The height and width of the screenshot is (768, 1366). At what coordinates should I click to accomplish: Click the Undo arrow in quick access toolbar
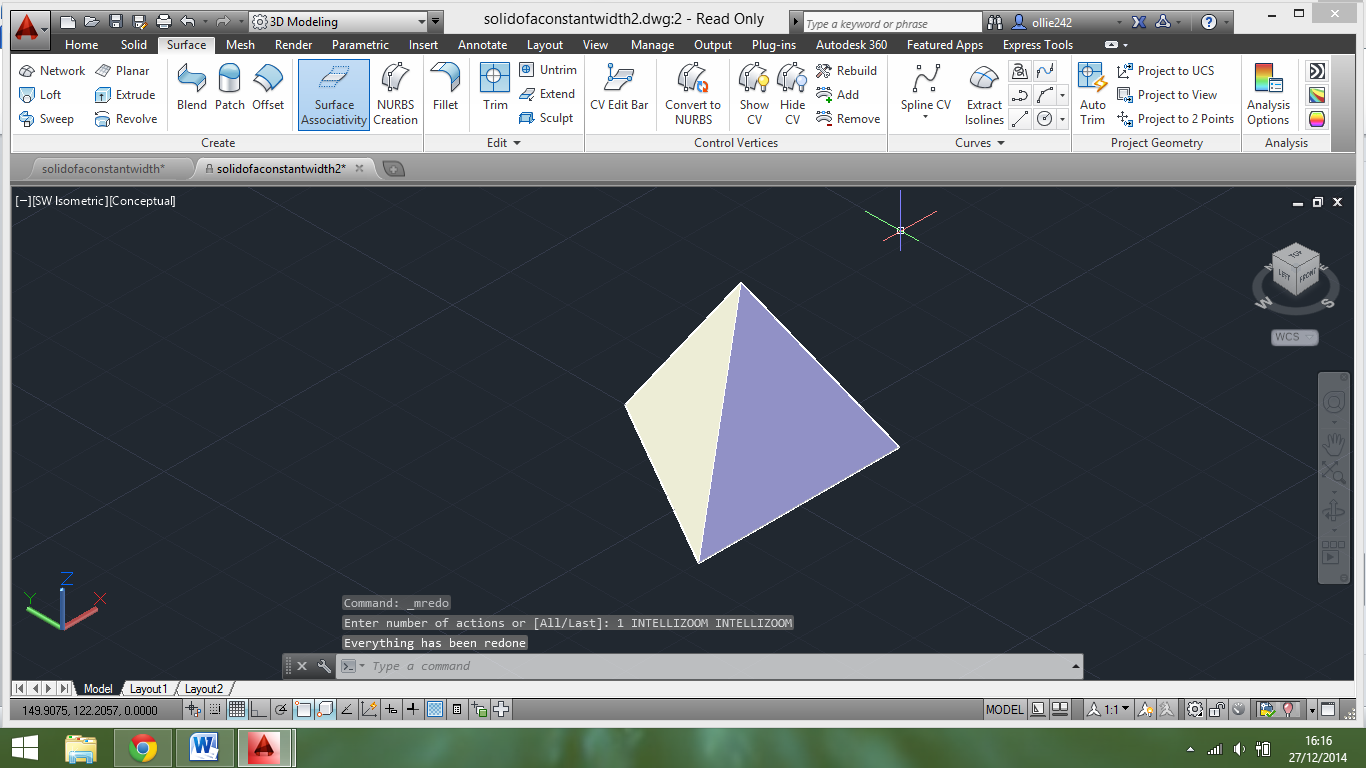click(x=187, y=21)
